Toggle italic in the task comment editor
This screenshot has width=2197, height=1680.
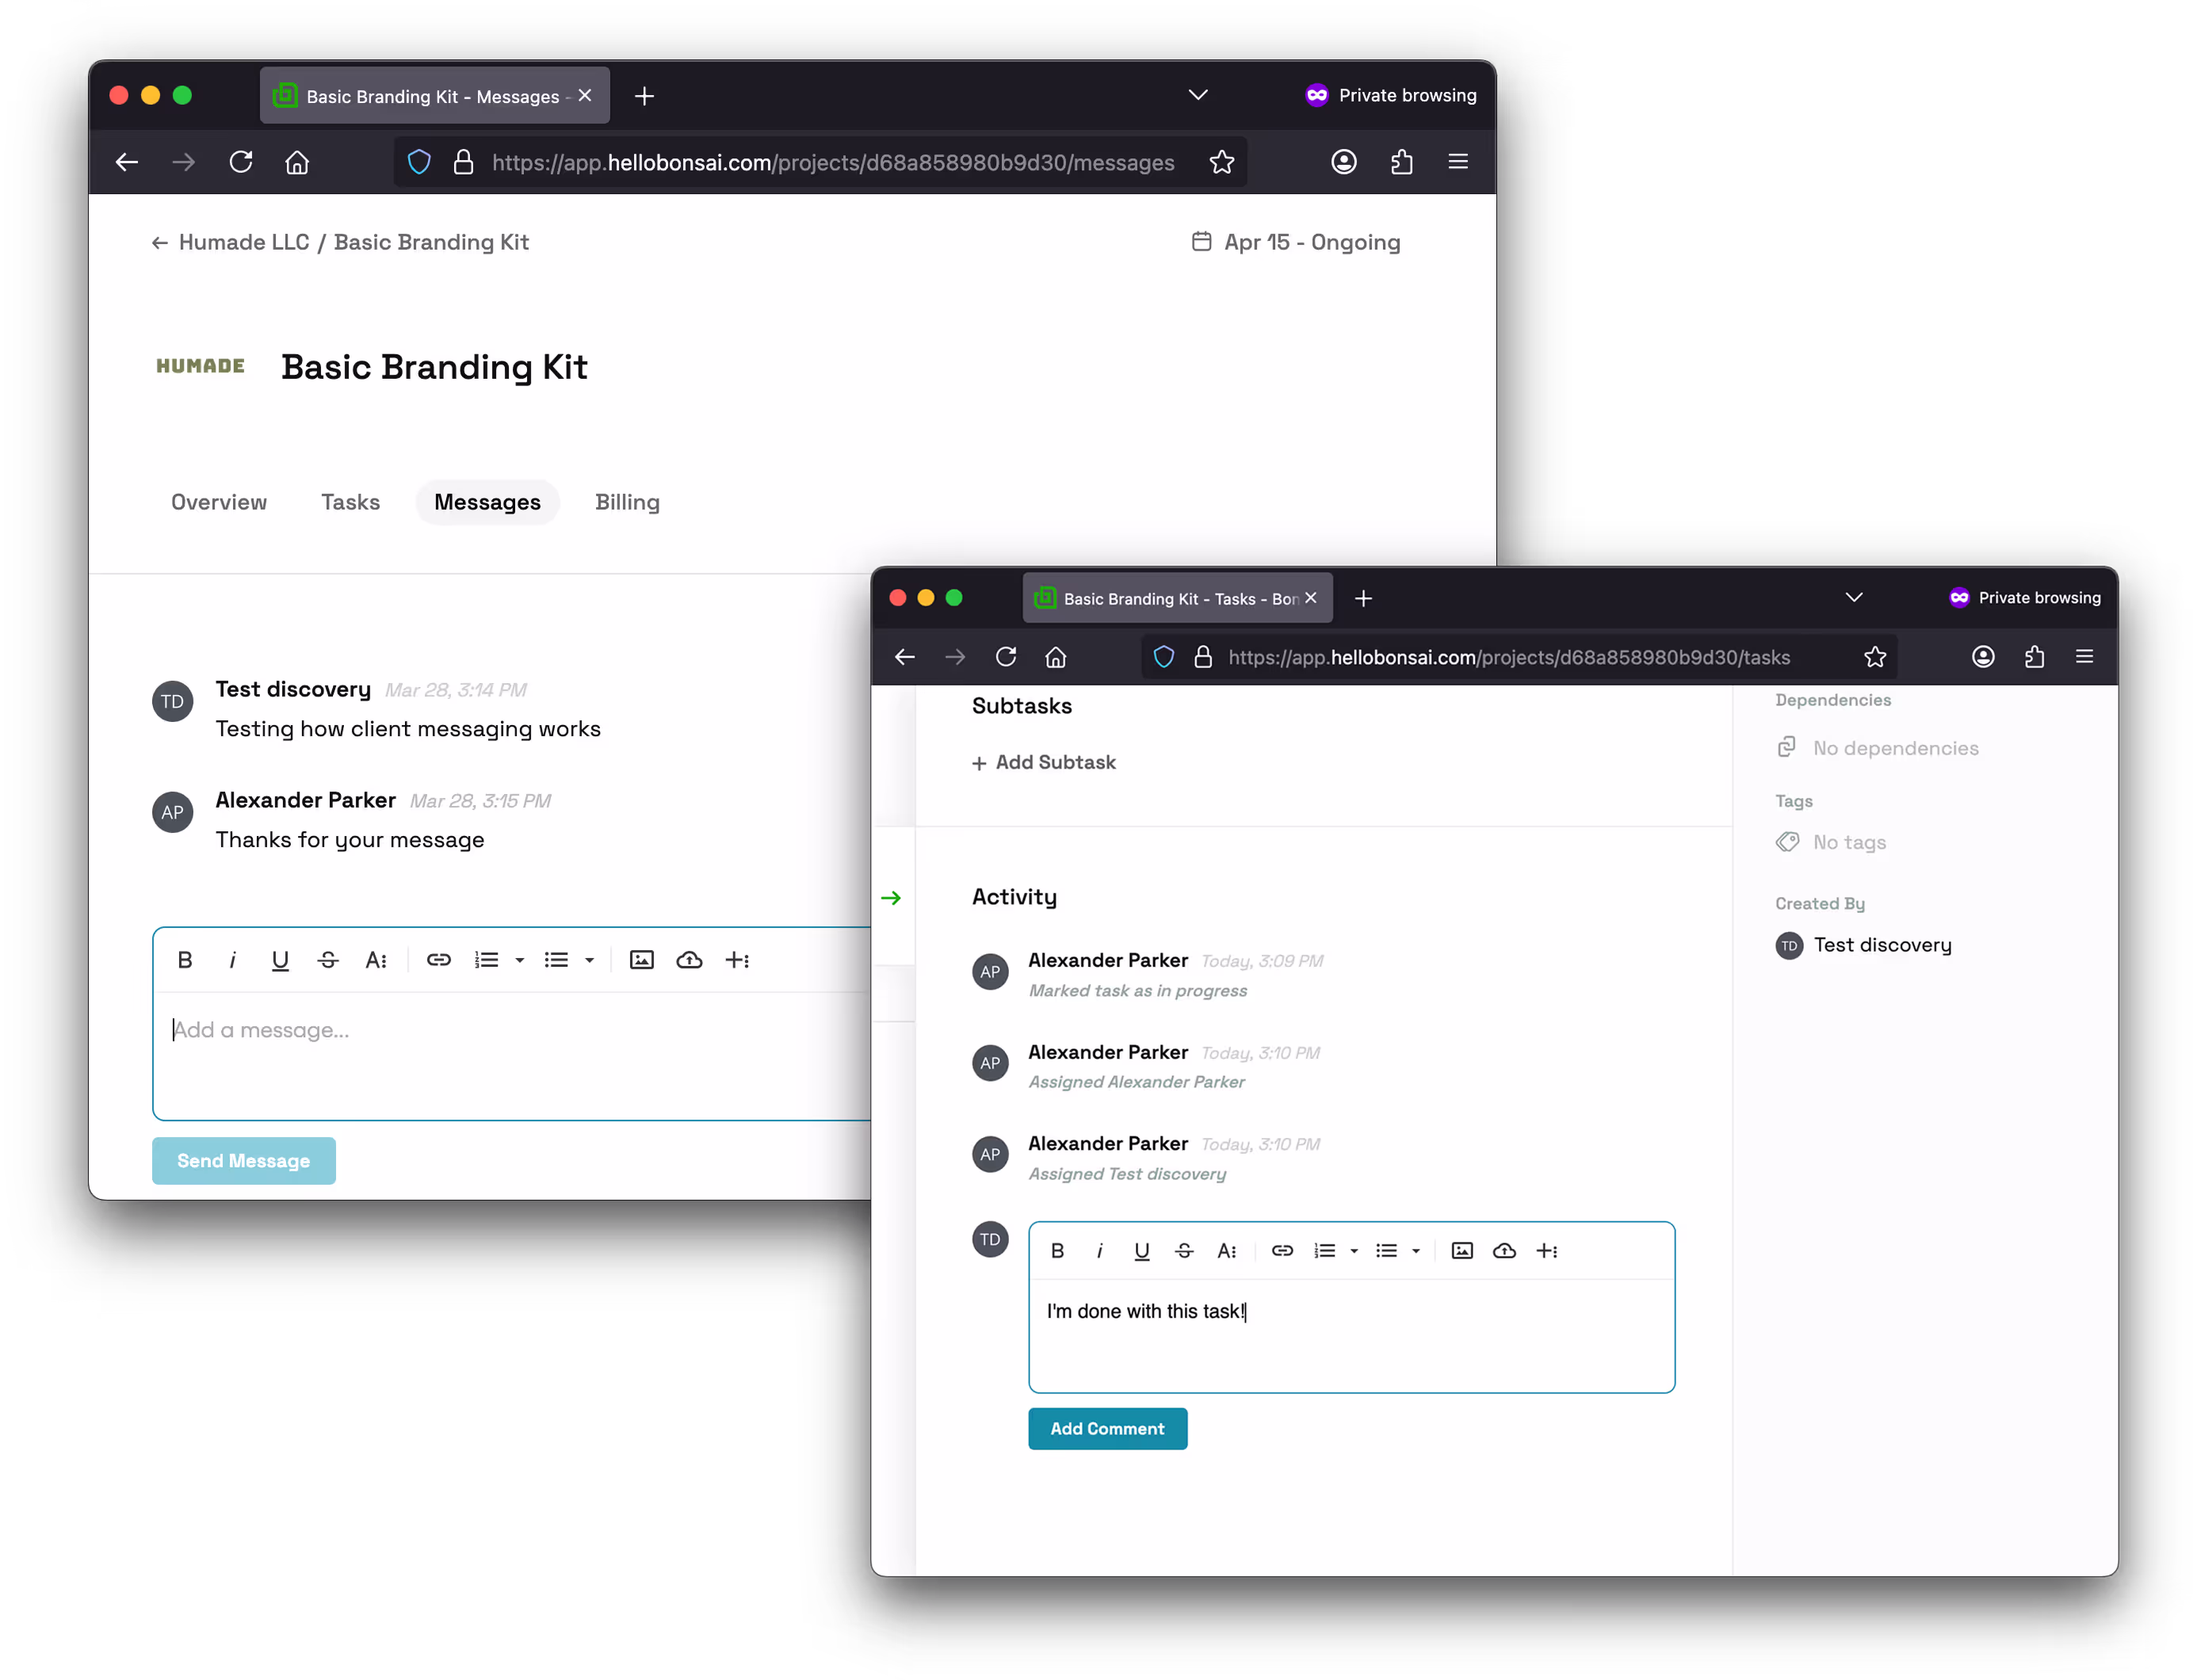pos(1100,1251)
